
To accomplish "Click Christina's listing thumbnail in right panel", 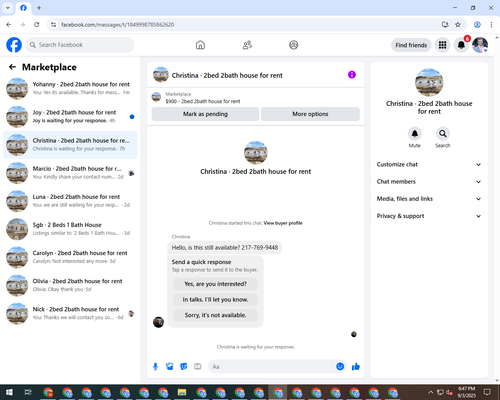I will tap(429, 82).
